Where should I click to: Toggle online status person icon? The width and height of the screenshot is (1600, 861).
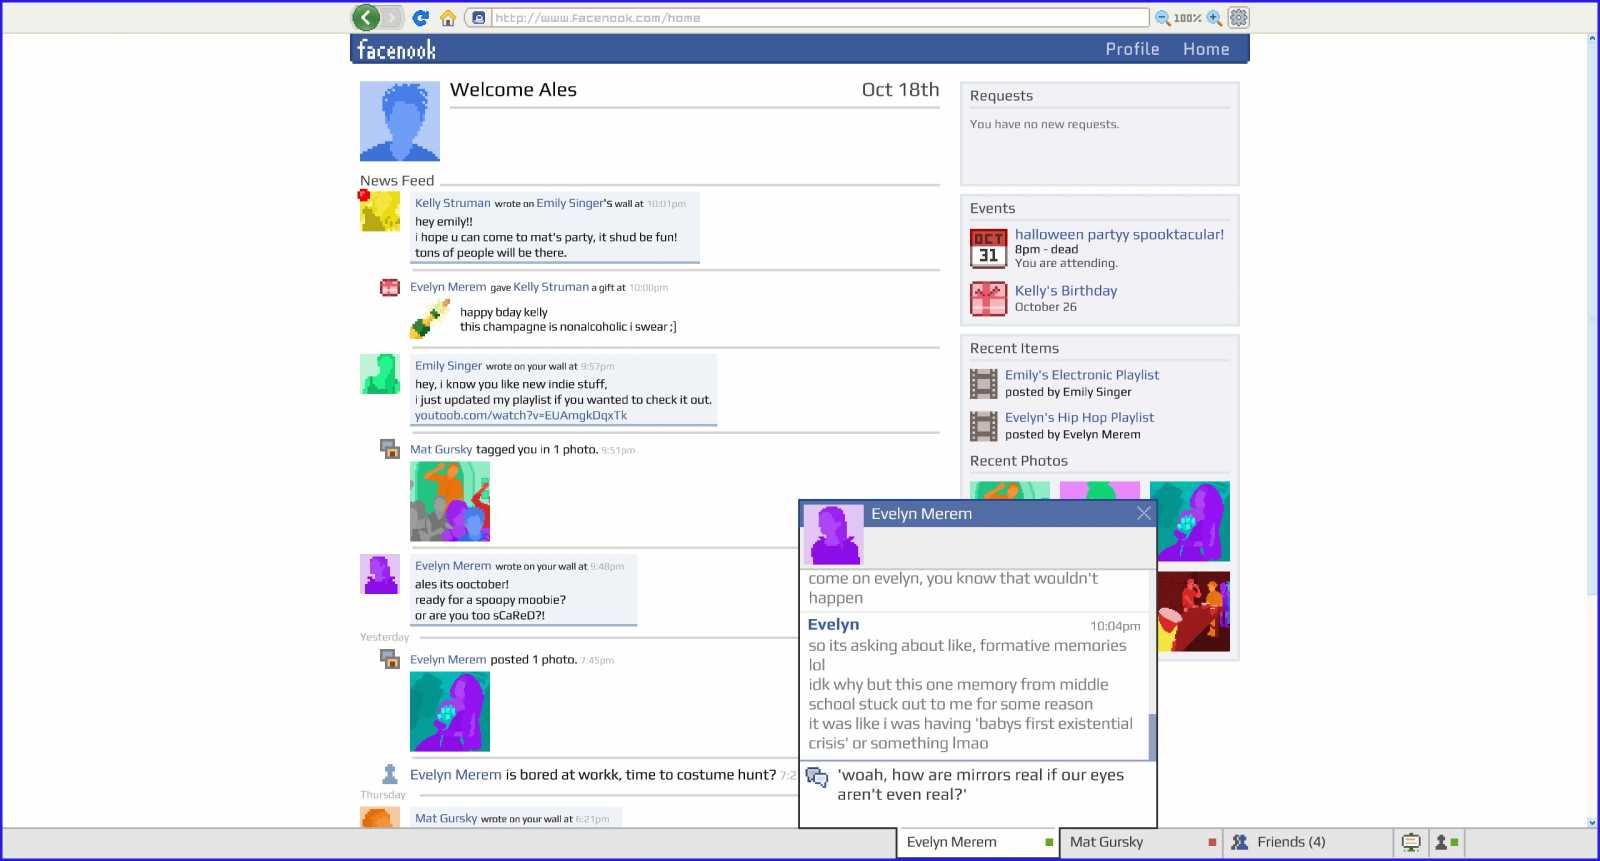click(x=1446, y=843)
